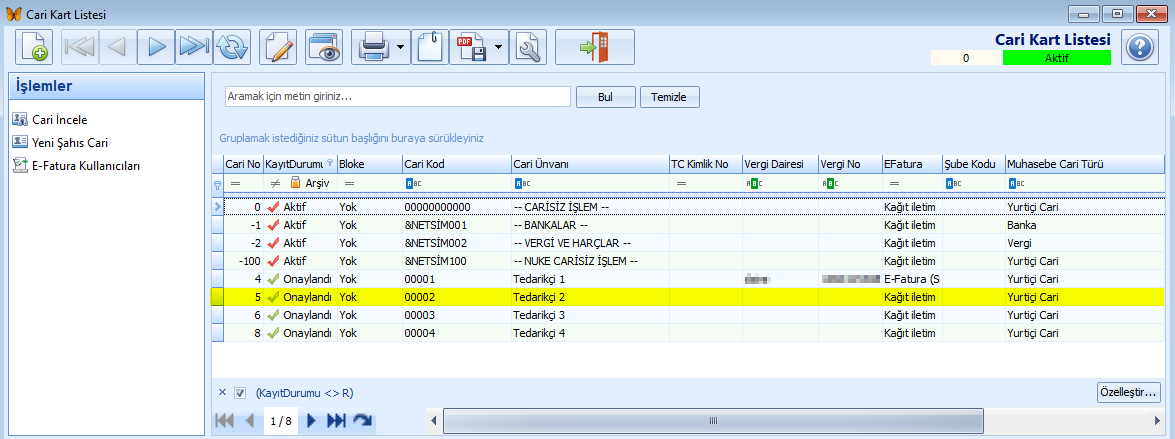
Task: Click the PDF save export icon
Action: coord(470,47)
